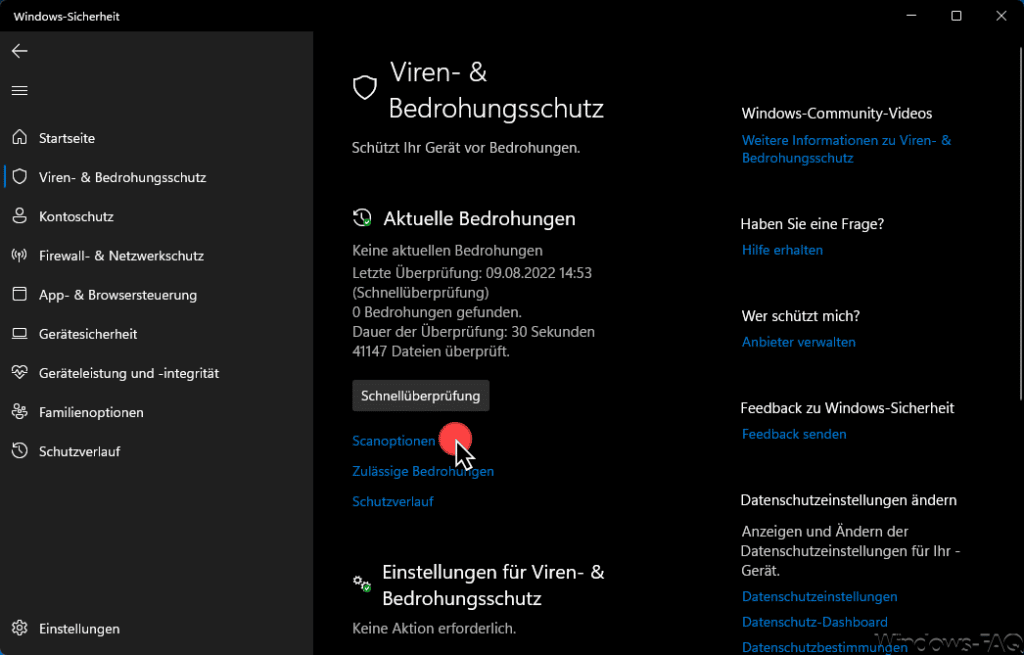Click the Windows-Sicherheit window title
Image resolution: width=1024 pixels, height=655 pixels.
pos(67,16)
